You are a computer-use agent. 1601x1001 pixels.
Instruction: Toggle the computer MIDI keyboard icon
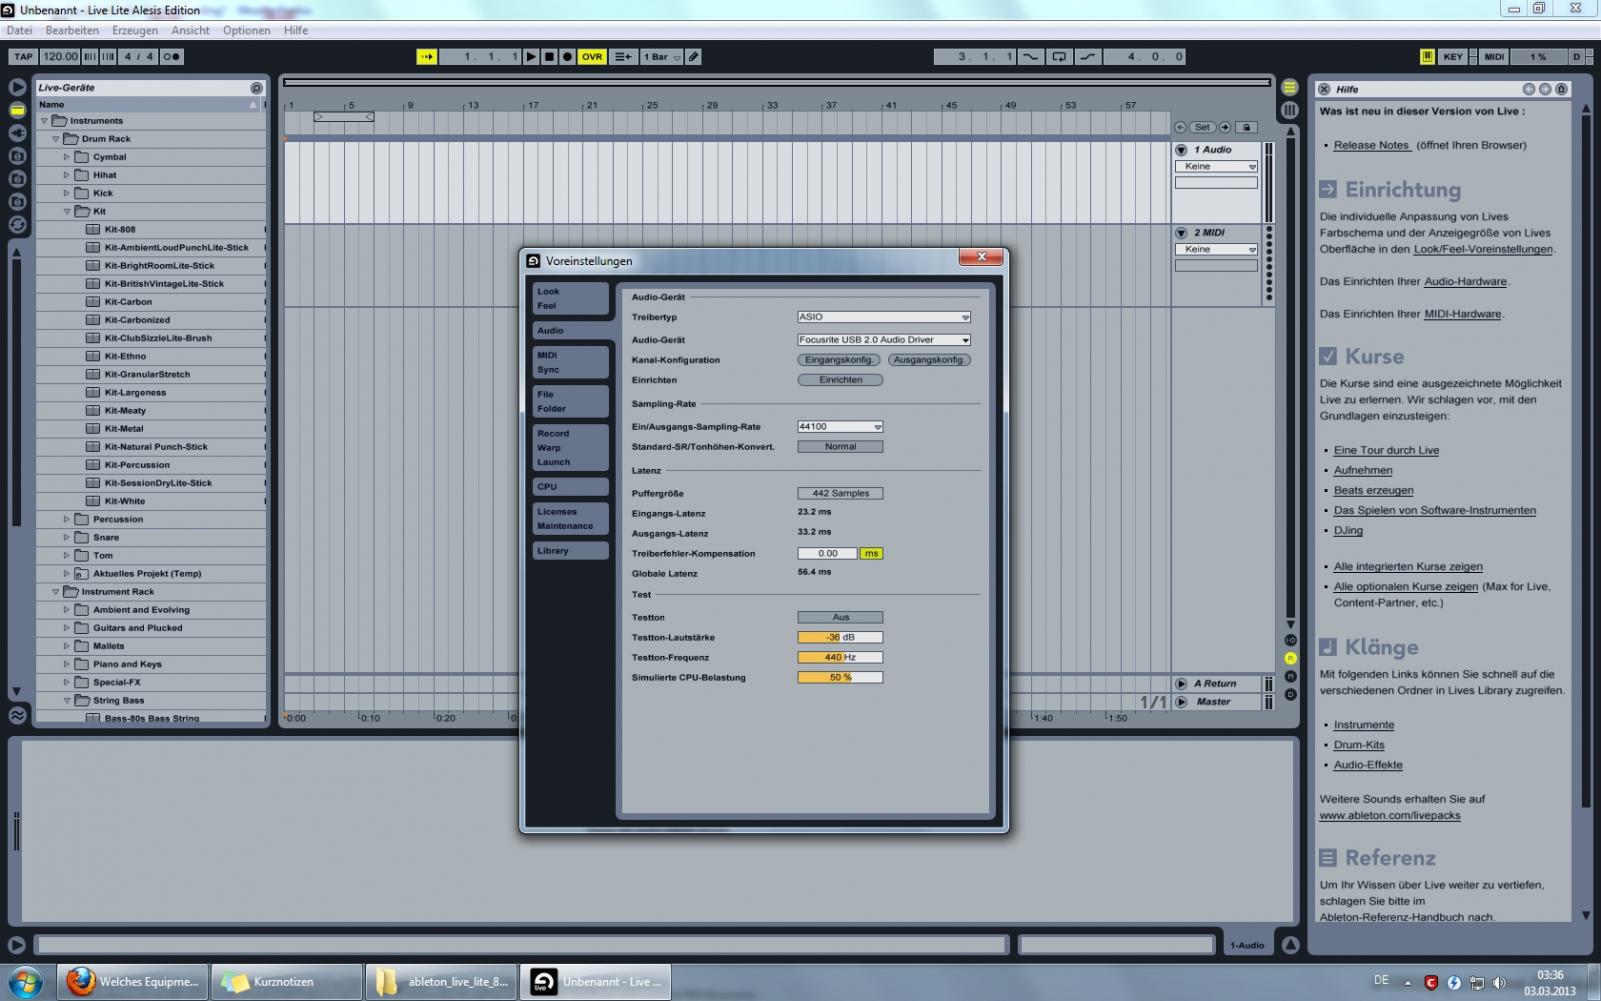tap(1427, 57)
